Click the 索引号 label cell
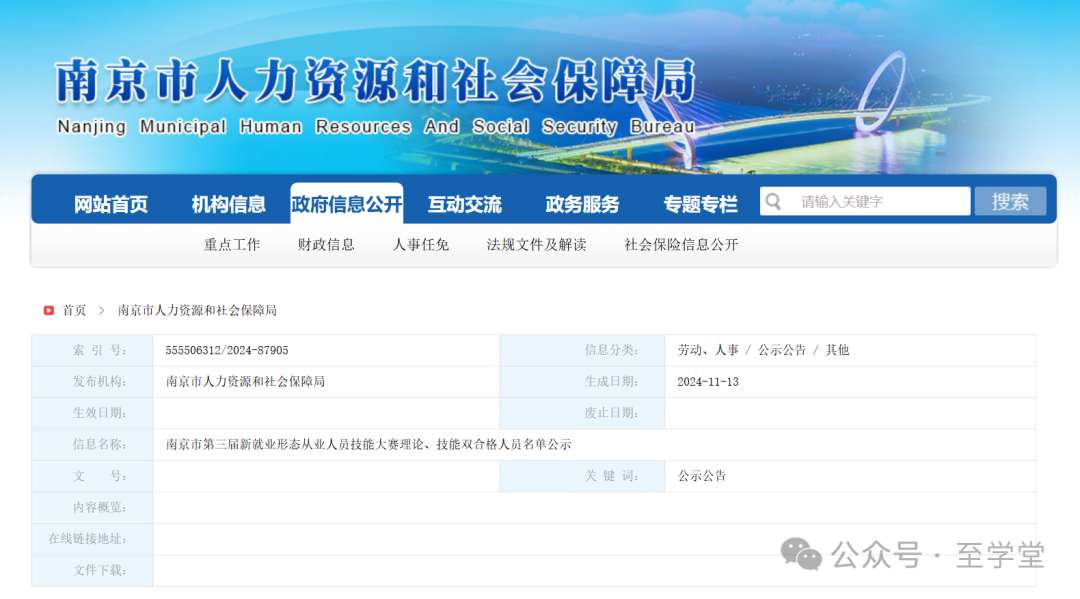The height and width of the screenshot is (599, 1080). coord(92,350)
